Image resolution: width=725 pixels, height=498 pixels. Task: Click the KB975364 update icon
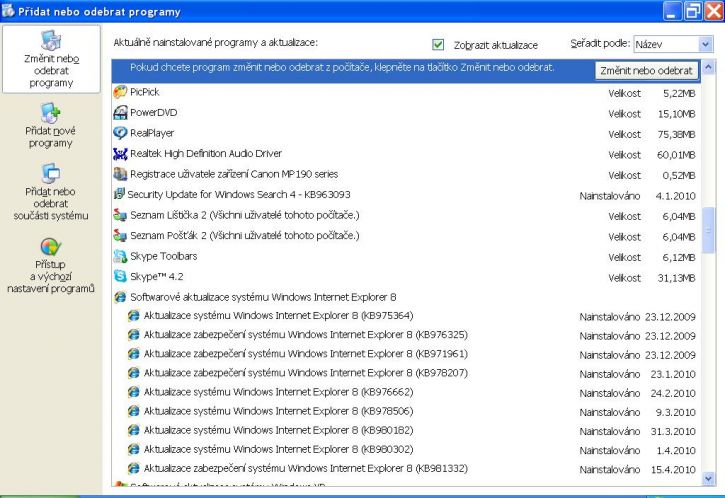[134, 316]
